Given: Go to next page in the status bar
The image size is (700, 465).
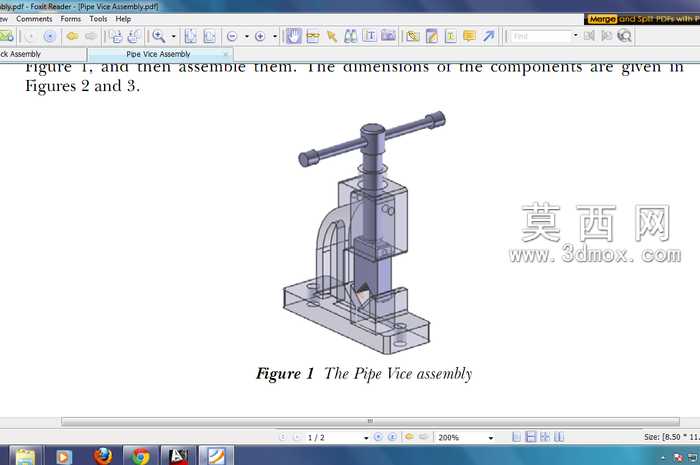Looking at the screenshot, I should click(378, 437).
